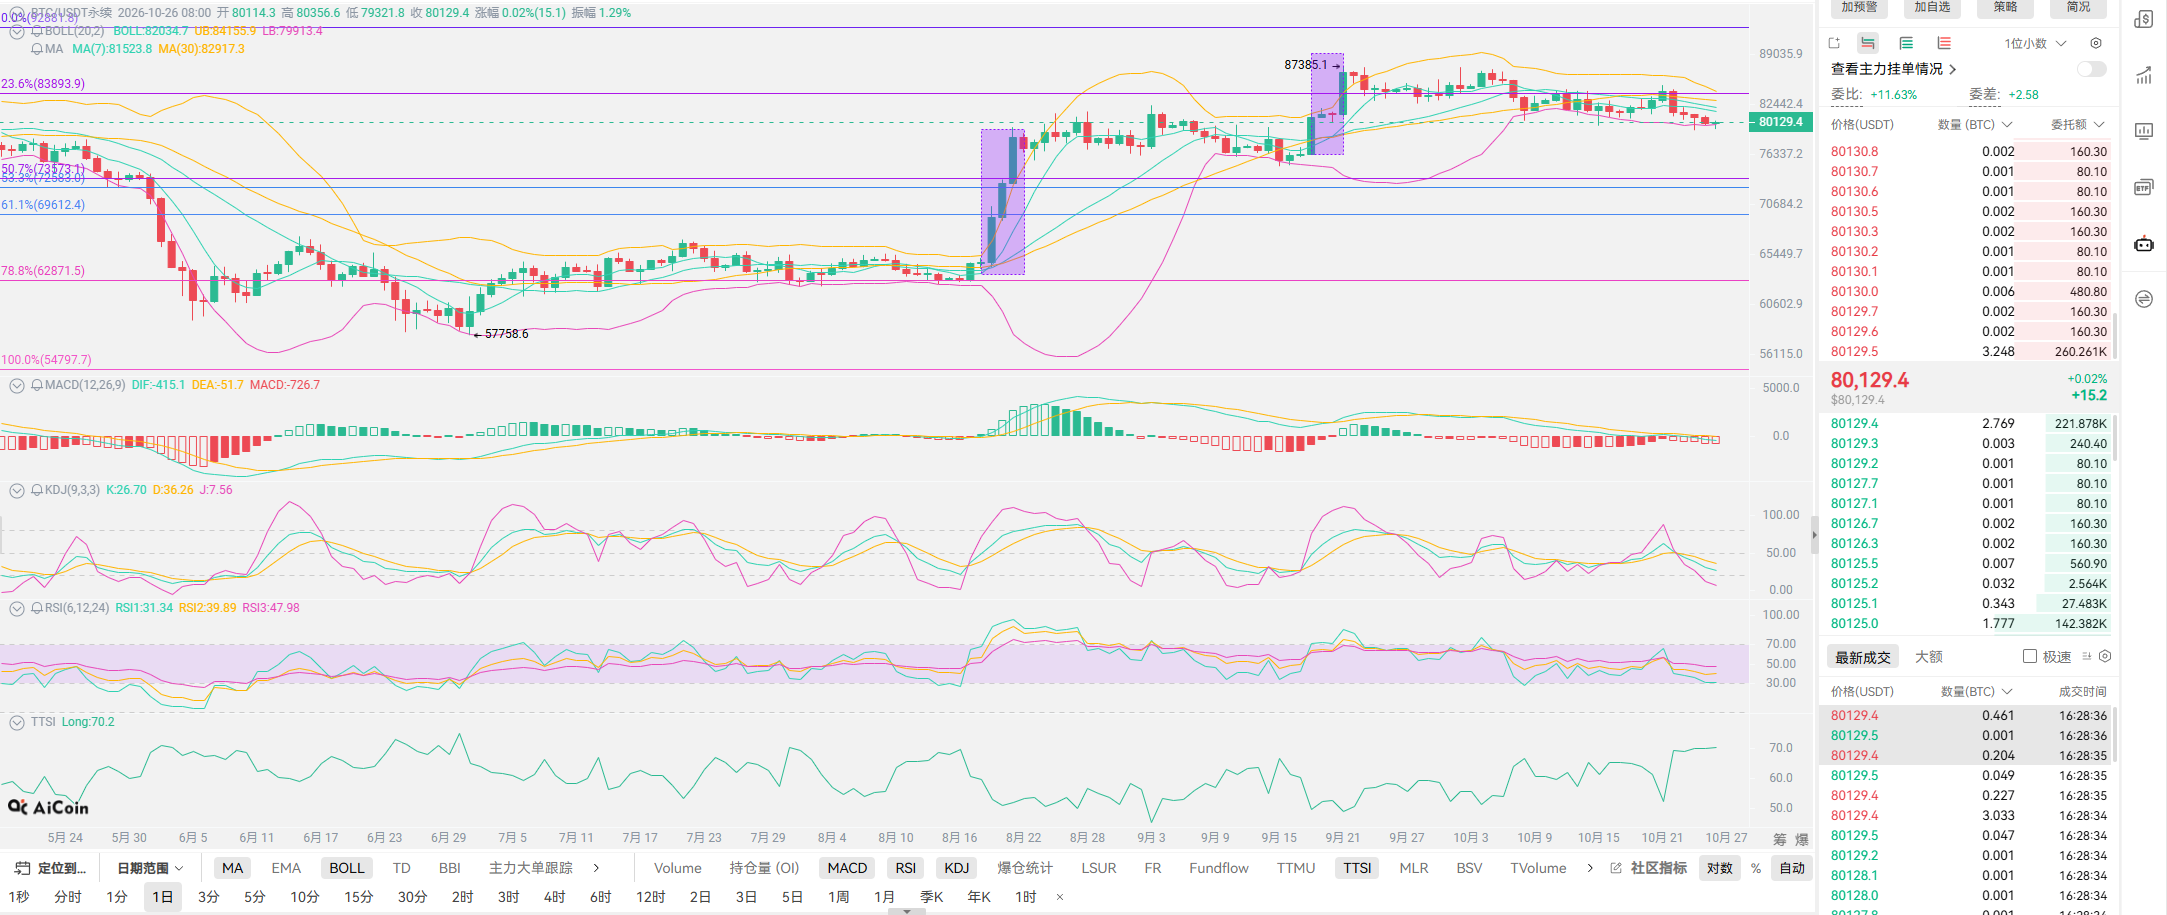This screenshot has width=2167, height=915.
Task: Show only sell orders in order book
Action: (x=1944, y=43)
